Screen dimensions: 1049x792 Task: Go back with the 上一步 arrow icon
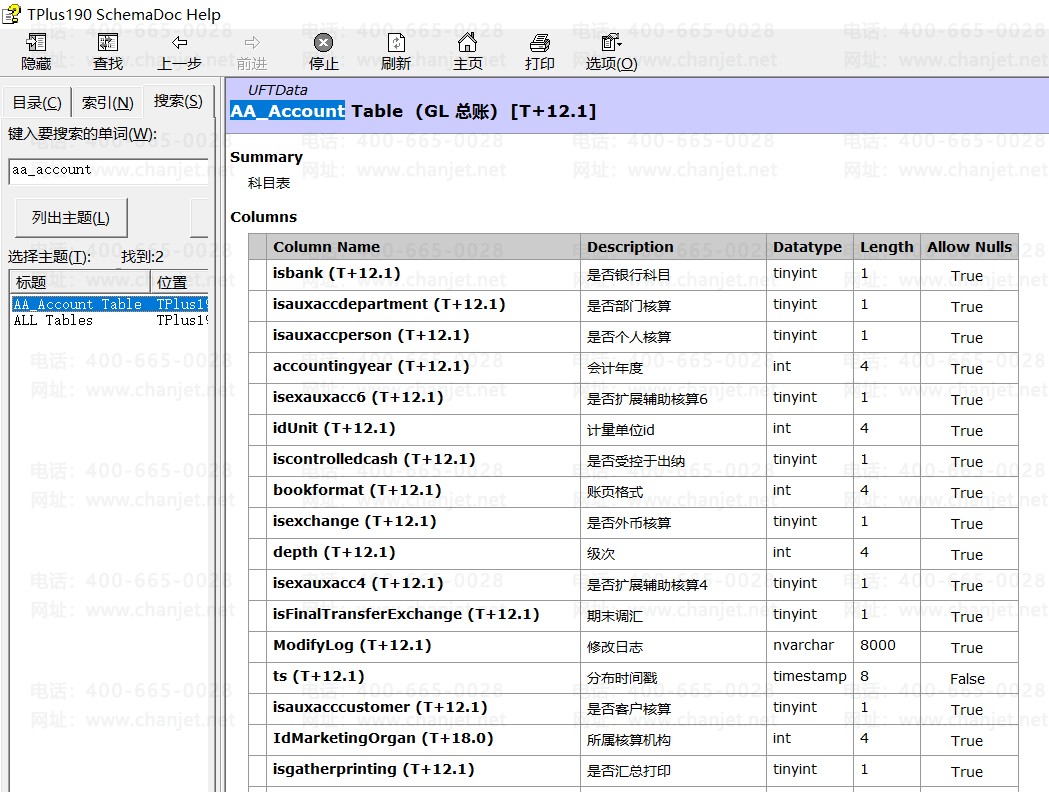click(x=179, y=43)
